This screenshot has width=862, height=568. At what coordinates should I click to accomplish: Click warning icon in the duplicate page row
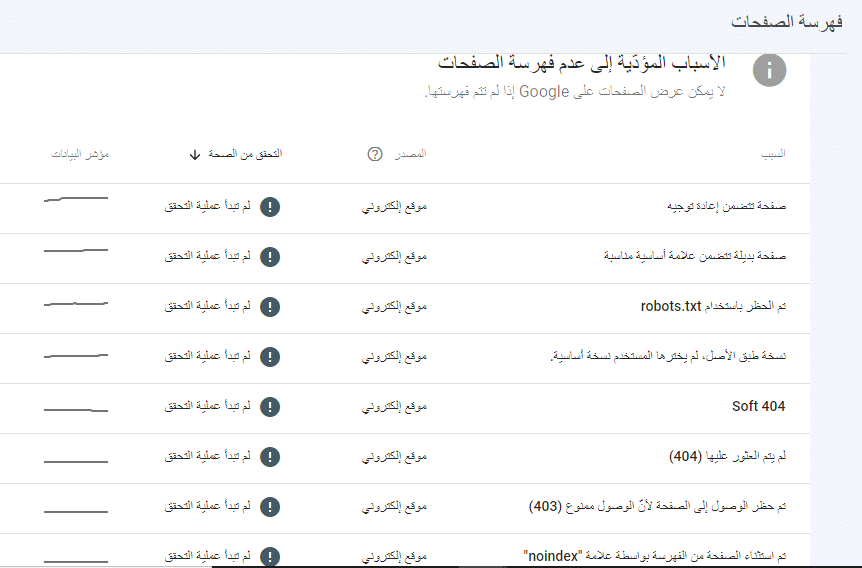tap(270, 357)
